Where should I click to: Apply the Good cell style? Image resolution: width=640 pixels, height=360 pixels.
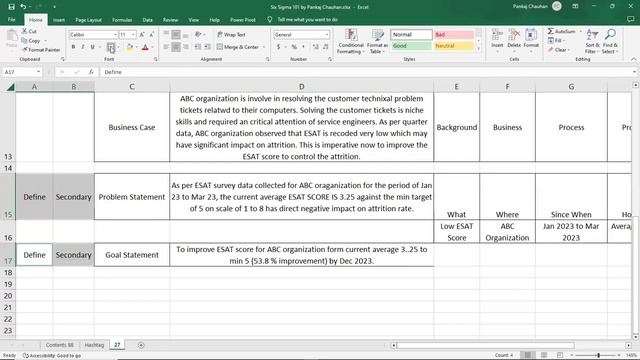tap(411, 46)
